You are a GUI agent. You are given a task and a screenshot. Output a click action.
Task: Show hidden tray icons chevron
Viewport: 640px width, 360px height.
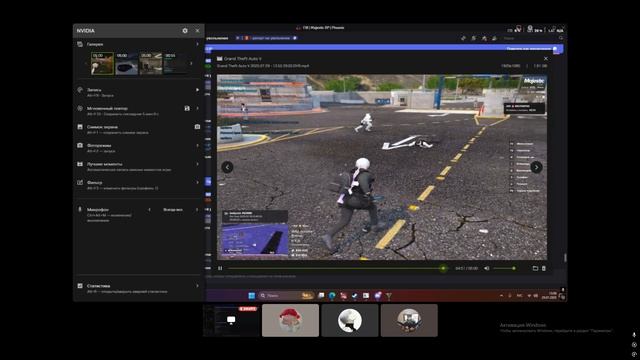click(x=501, y=296)
